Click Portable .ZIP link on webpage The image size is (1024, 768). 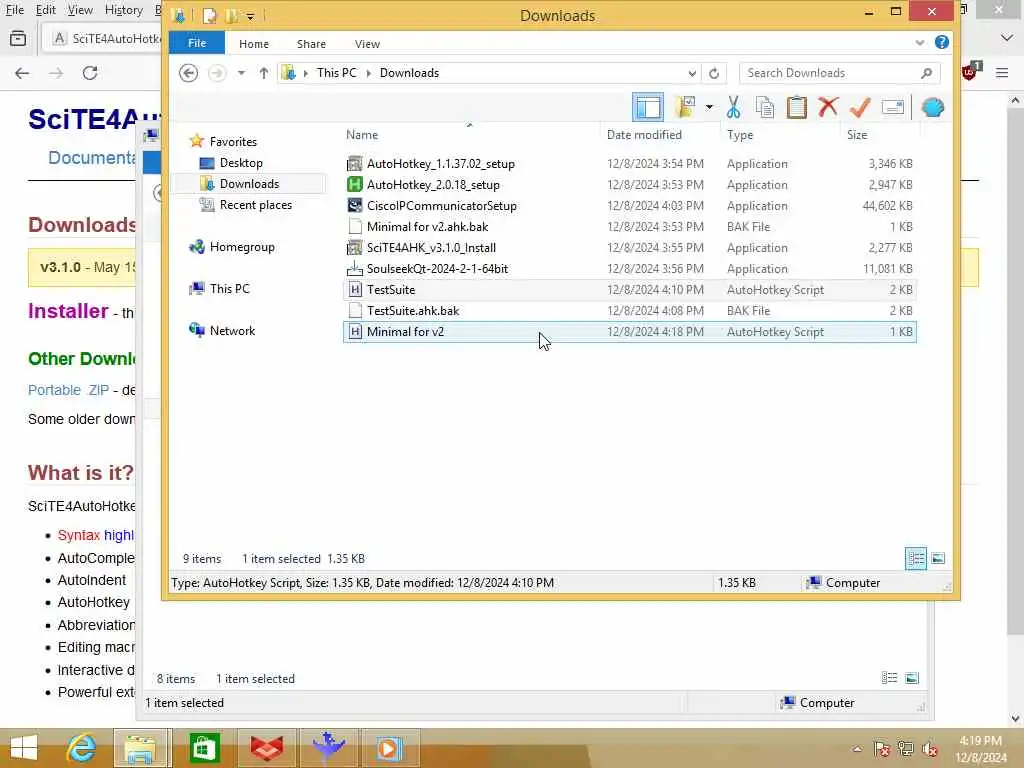[68, 390]
